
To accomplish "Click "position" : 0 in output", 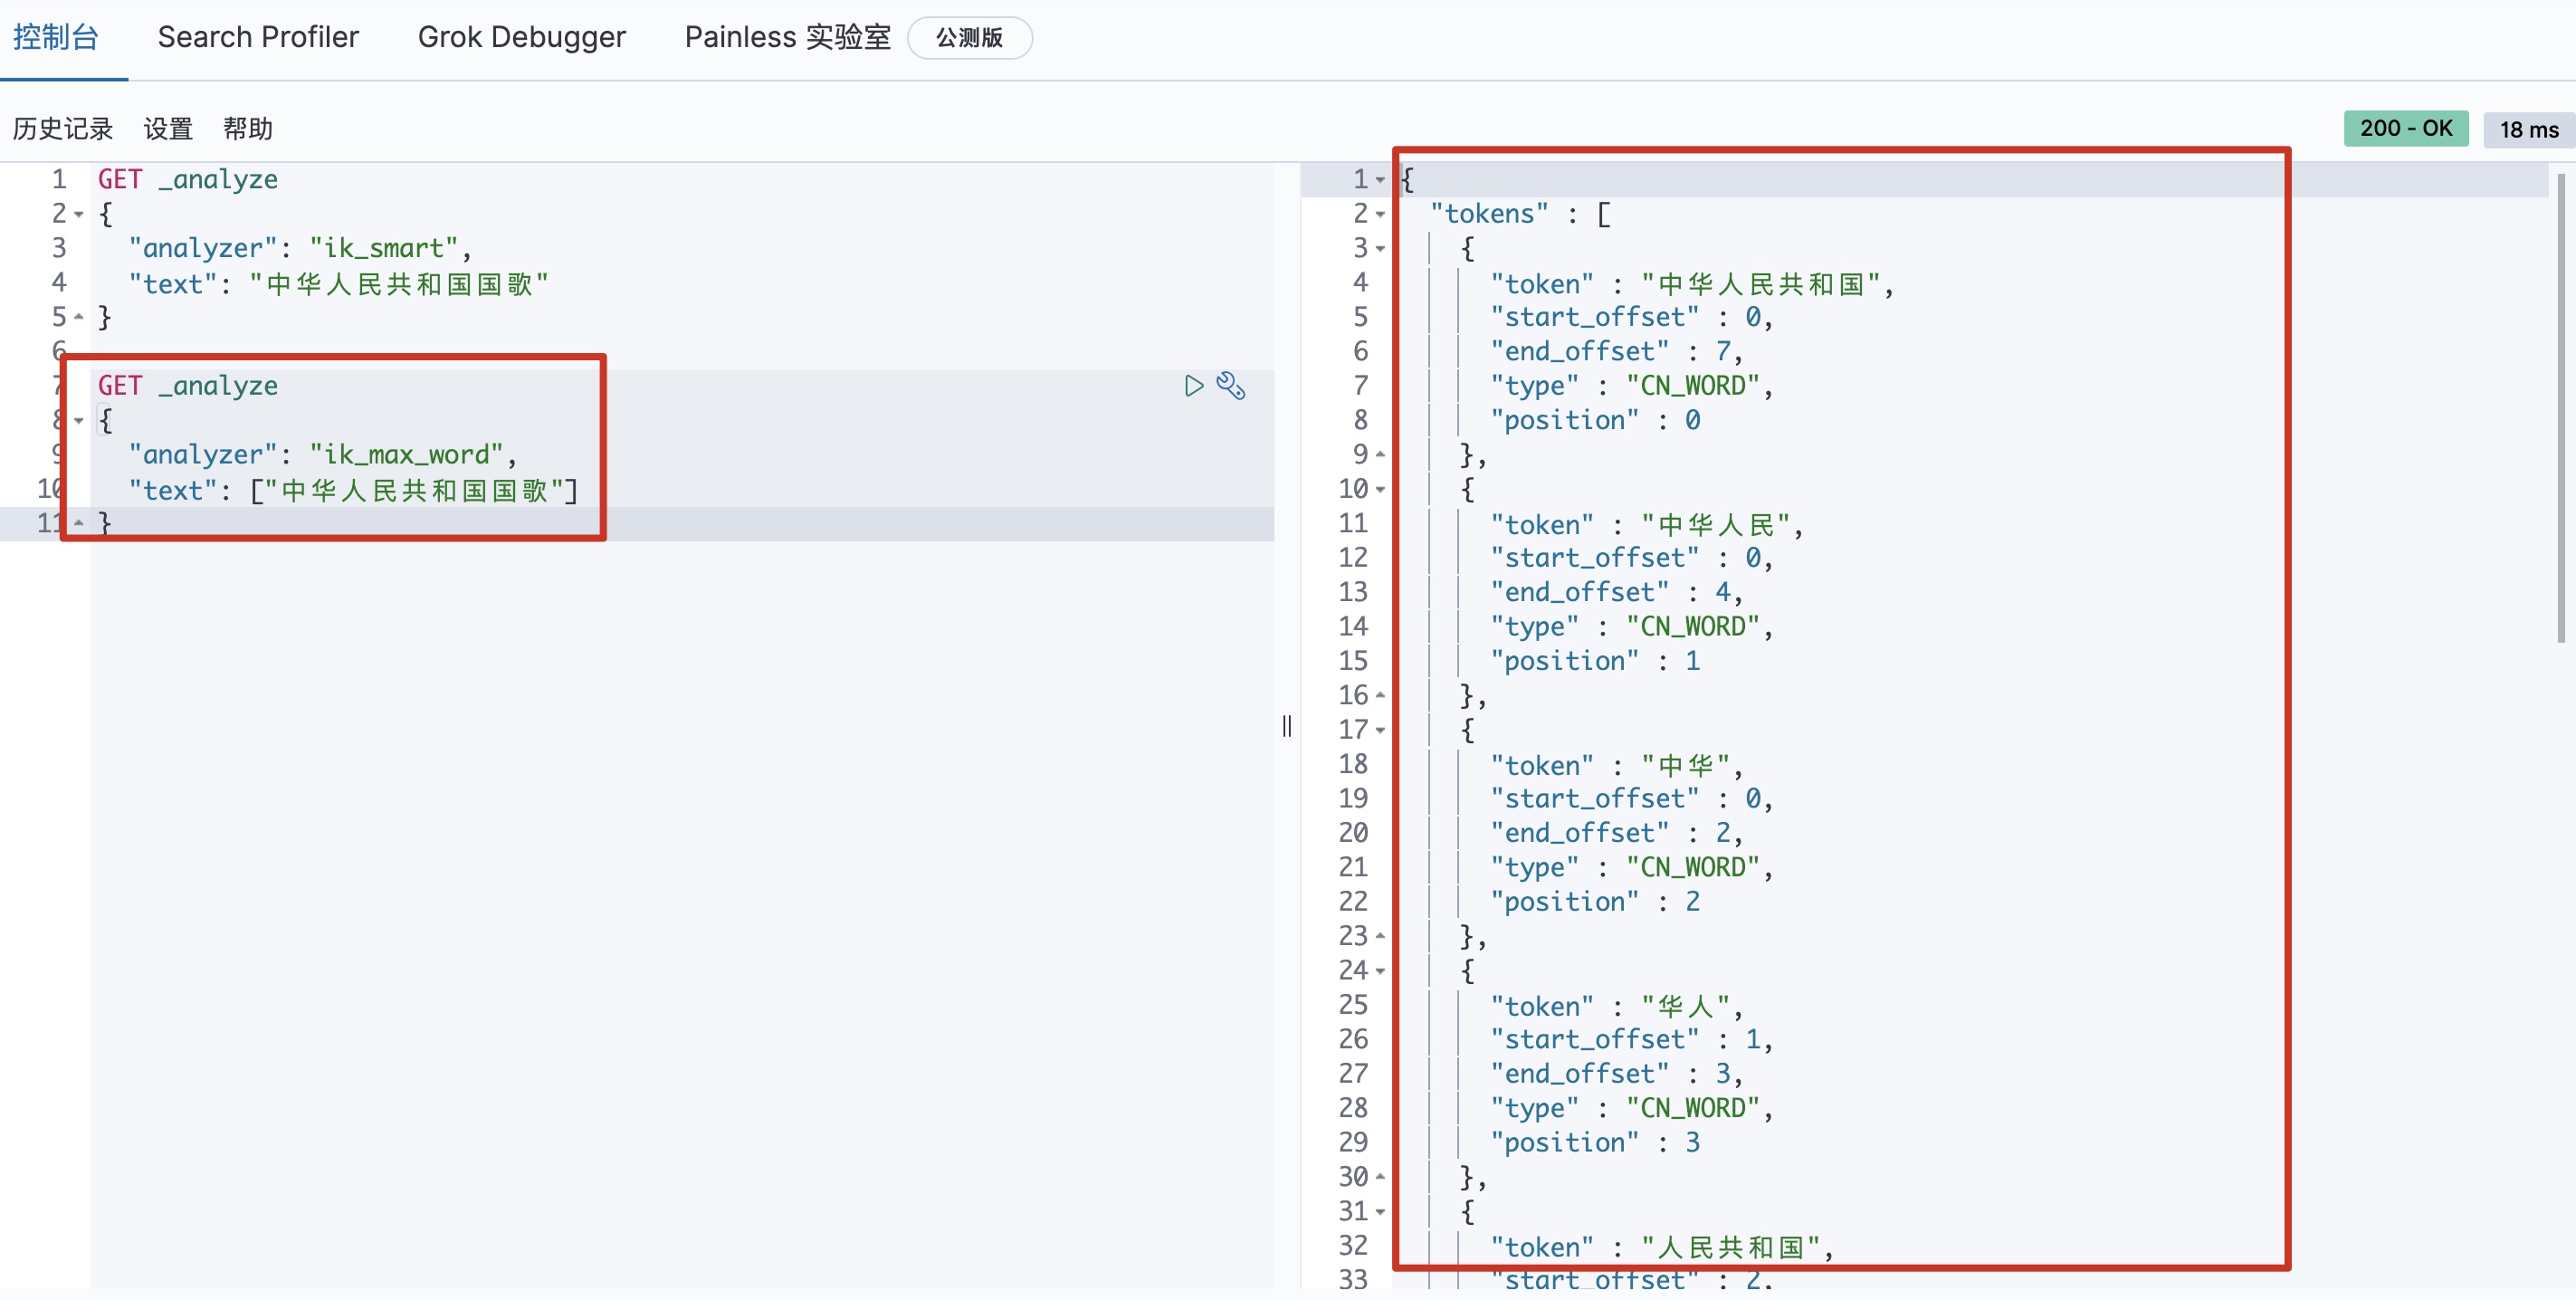I will (1595, 421).
